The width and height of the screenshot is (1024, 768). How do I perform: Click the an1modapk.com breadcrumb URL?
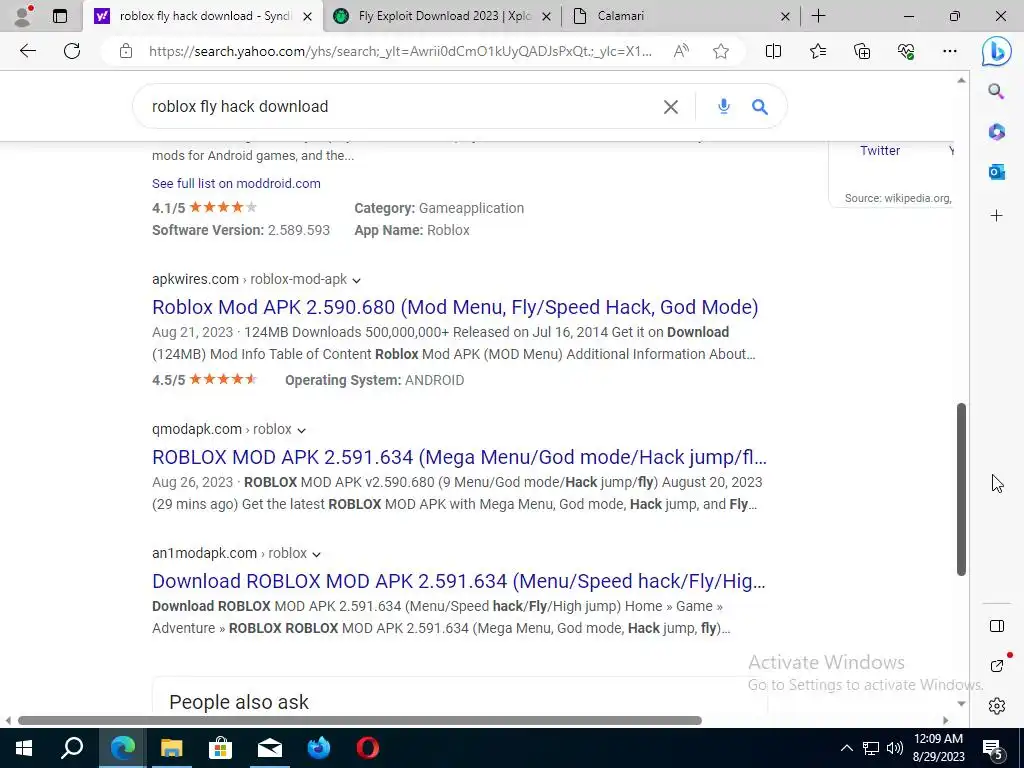[x=229, y=553]
